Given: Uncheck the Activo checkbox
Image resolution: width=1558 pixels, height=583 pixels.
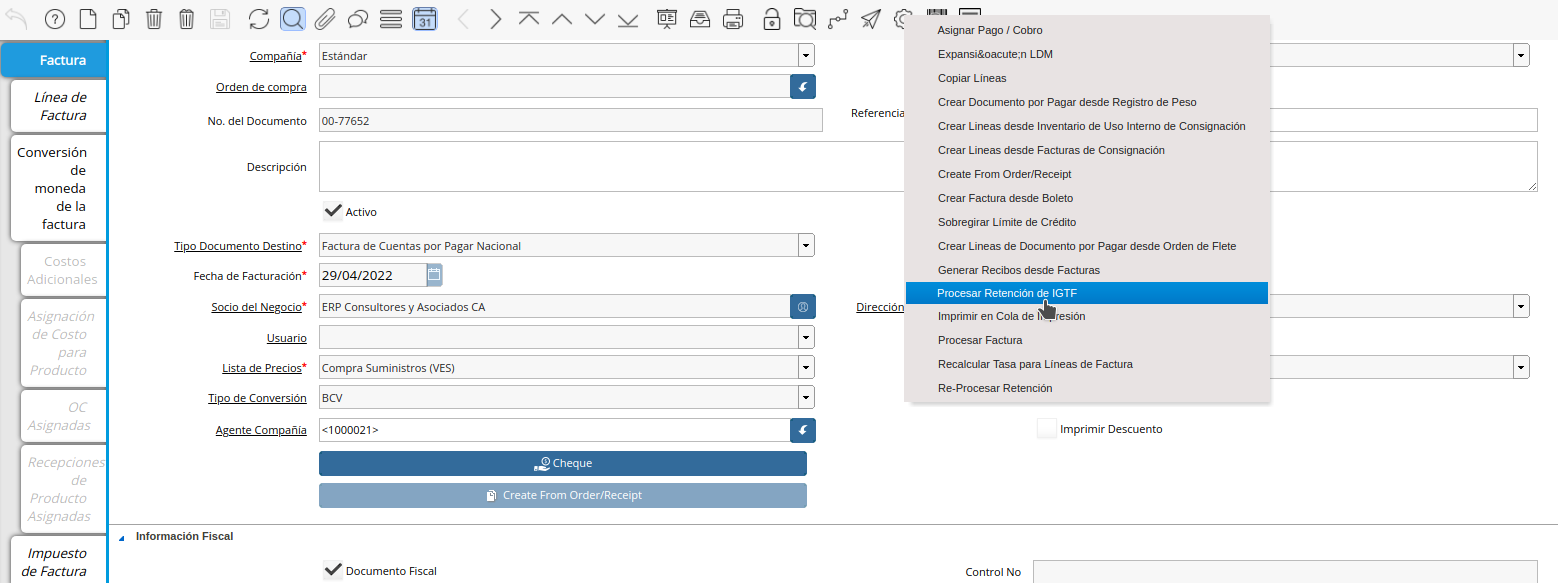Looking at the screenshot, I should (x=334, y=211).
